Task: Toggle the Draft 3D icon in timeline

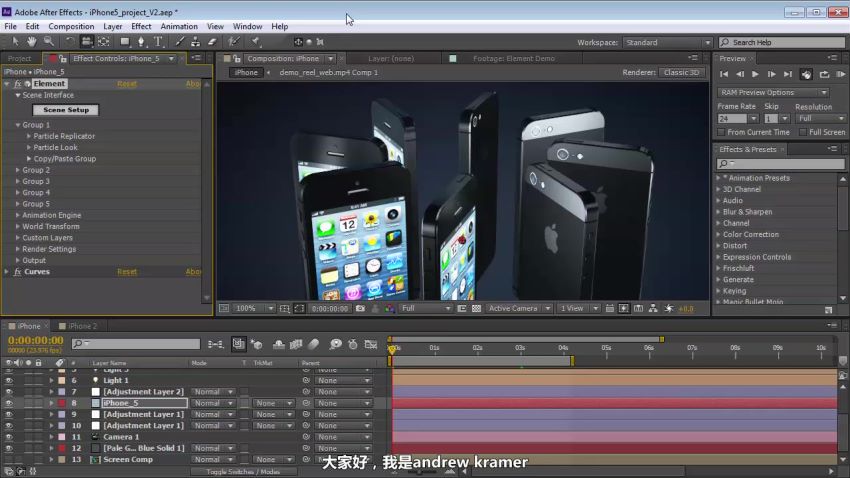Action: point(256,344)
